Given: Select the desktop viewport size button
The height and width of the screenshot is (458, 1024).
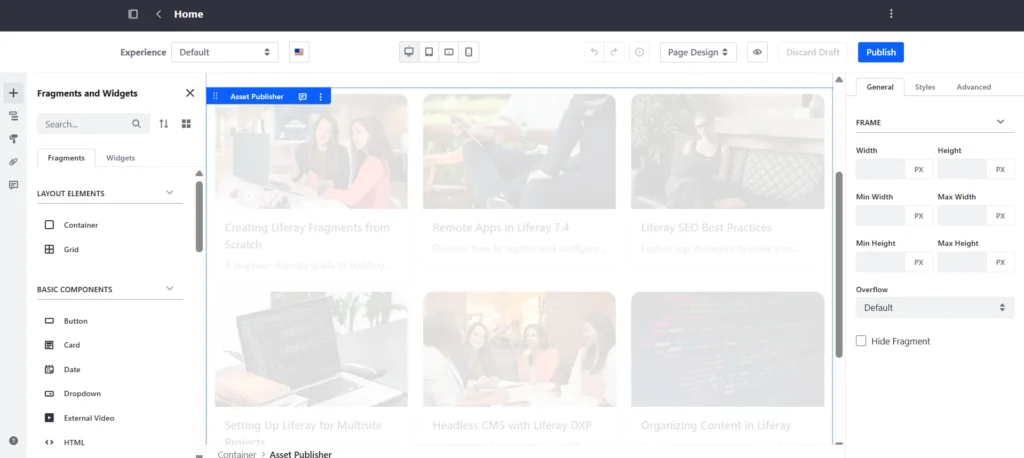Looking at the screenshot, I should (408, 52).
